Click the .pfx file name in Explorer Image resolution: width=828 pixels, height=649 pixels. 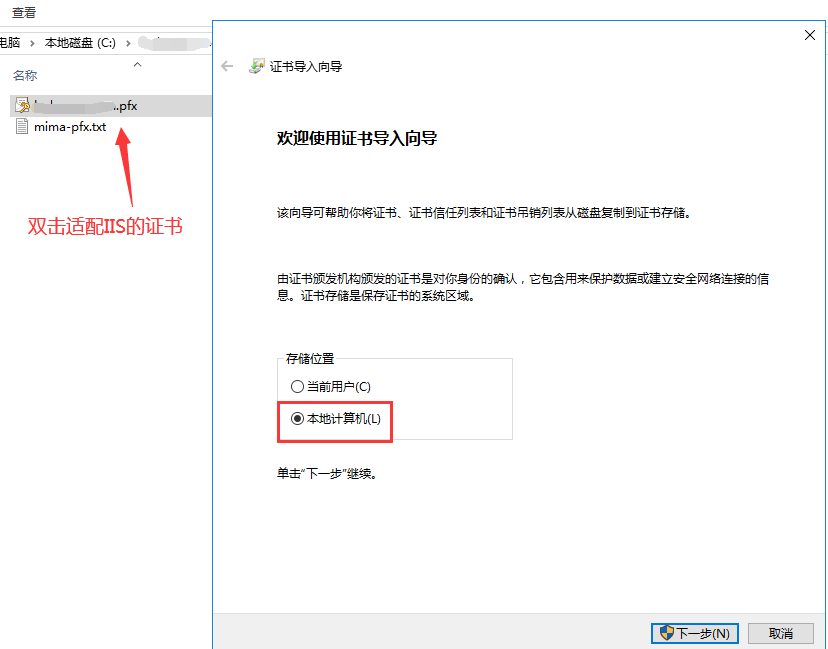[x=86, y=106]
